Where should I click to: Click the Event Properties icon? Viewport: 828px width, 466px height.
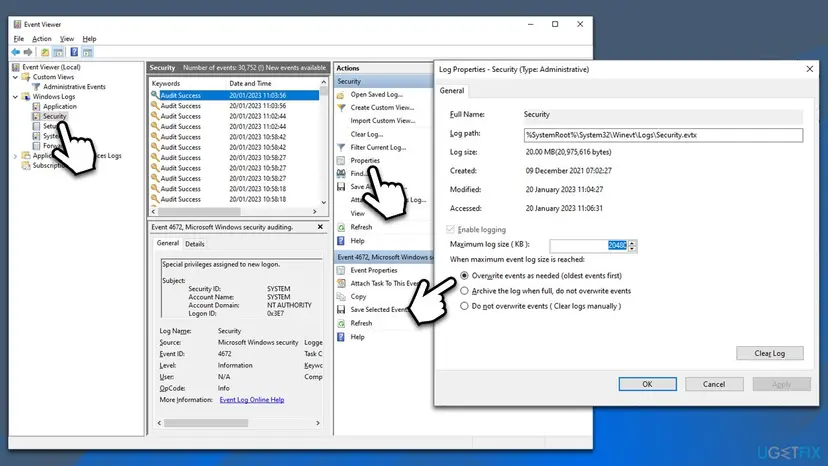pyautogui.click(x=341, y=271)
